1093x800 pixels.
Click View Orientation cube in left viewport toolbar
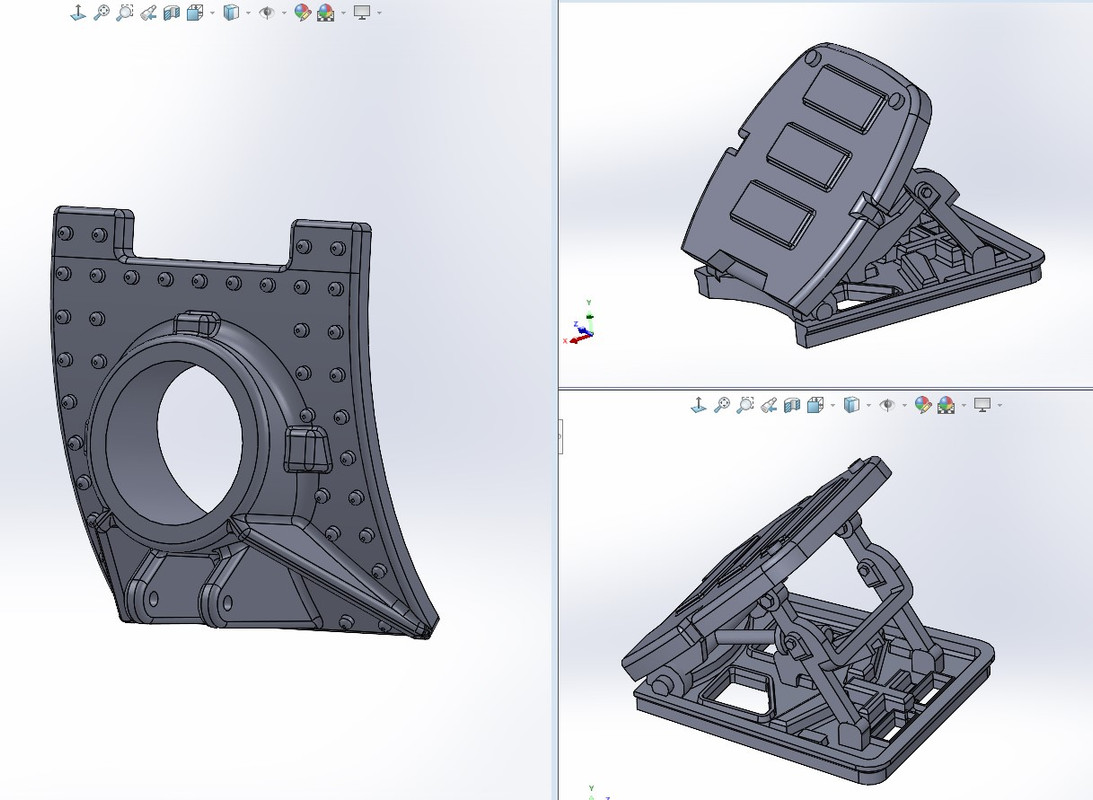click(194, 13)
